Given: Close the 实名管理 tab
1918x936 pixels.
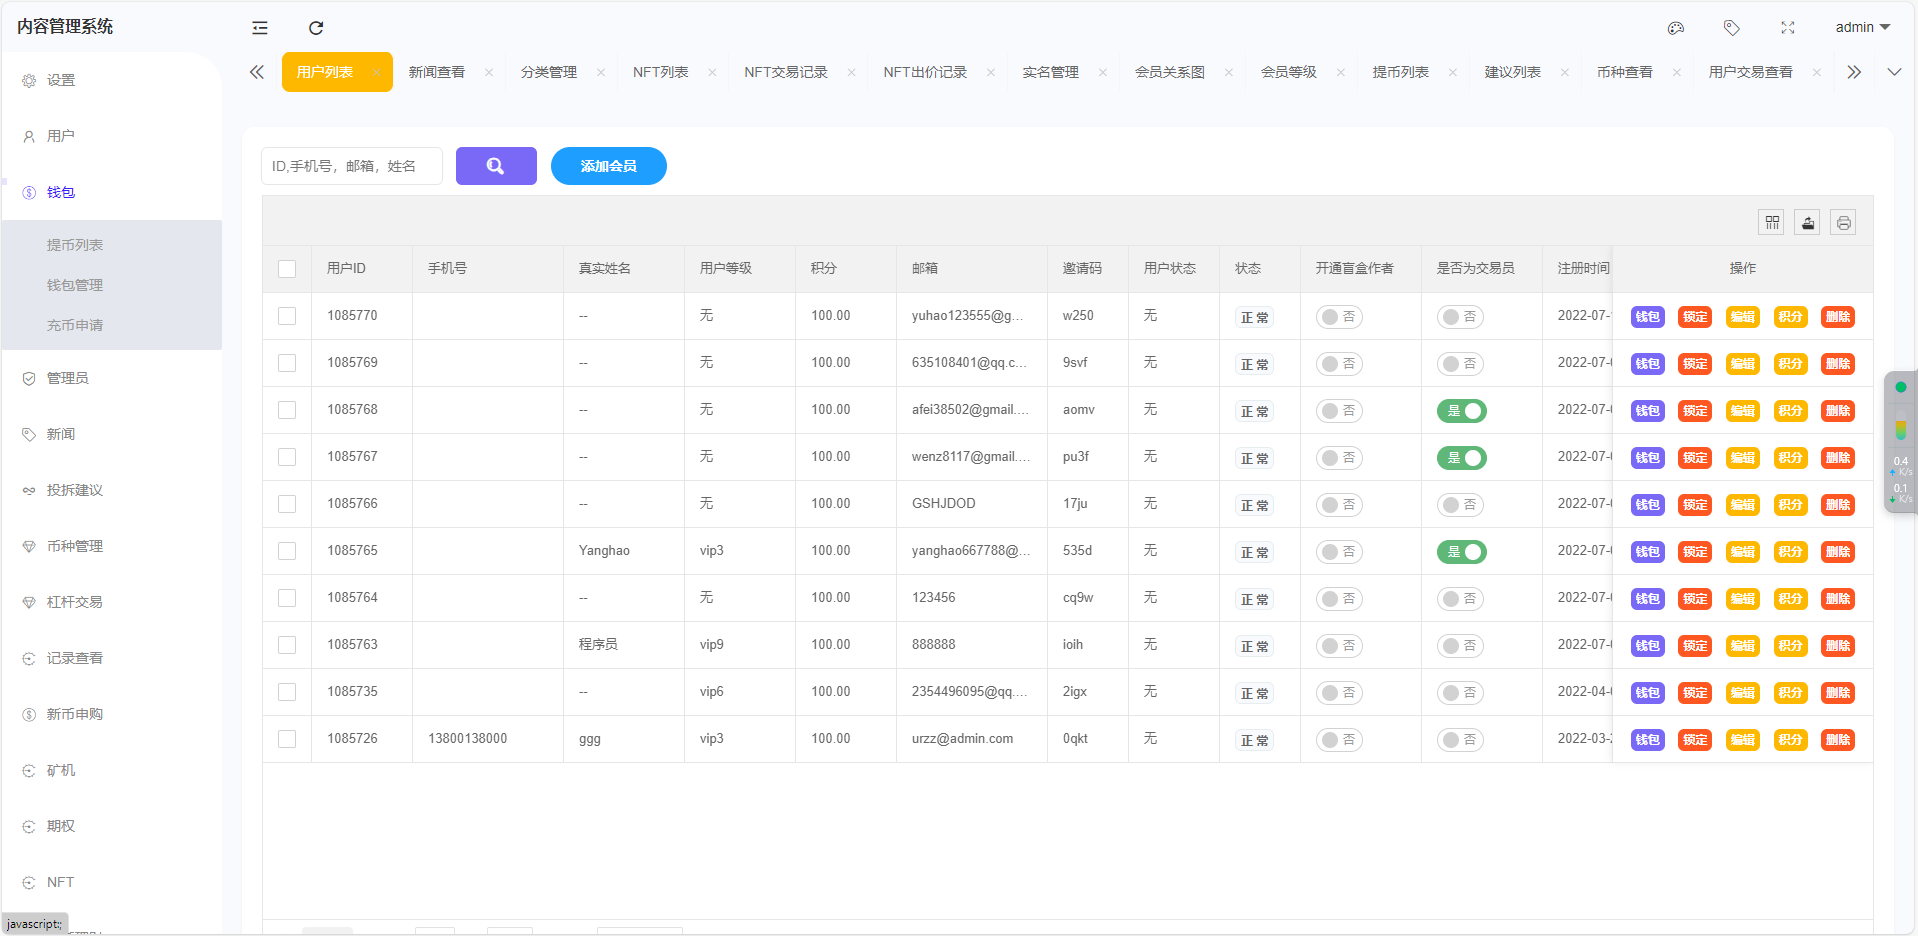Looking at the screenshot, I should (1103, 72).
